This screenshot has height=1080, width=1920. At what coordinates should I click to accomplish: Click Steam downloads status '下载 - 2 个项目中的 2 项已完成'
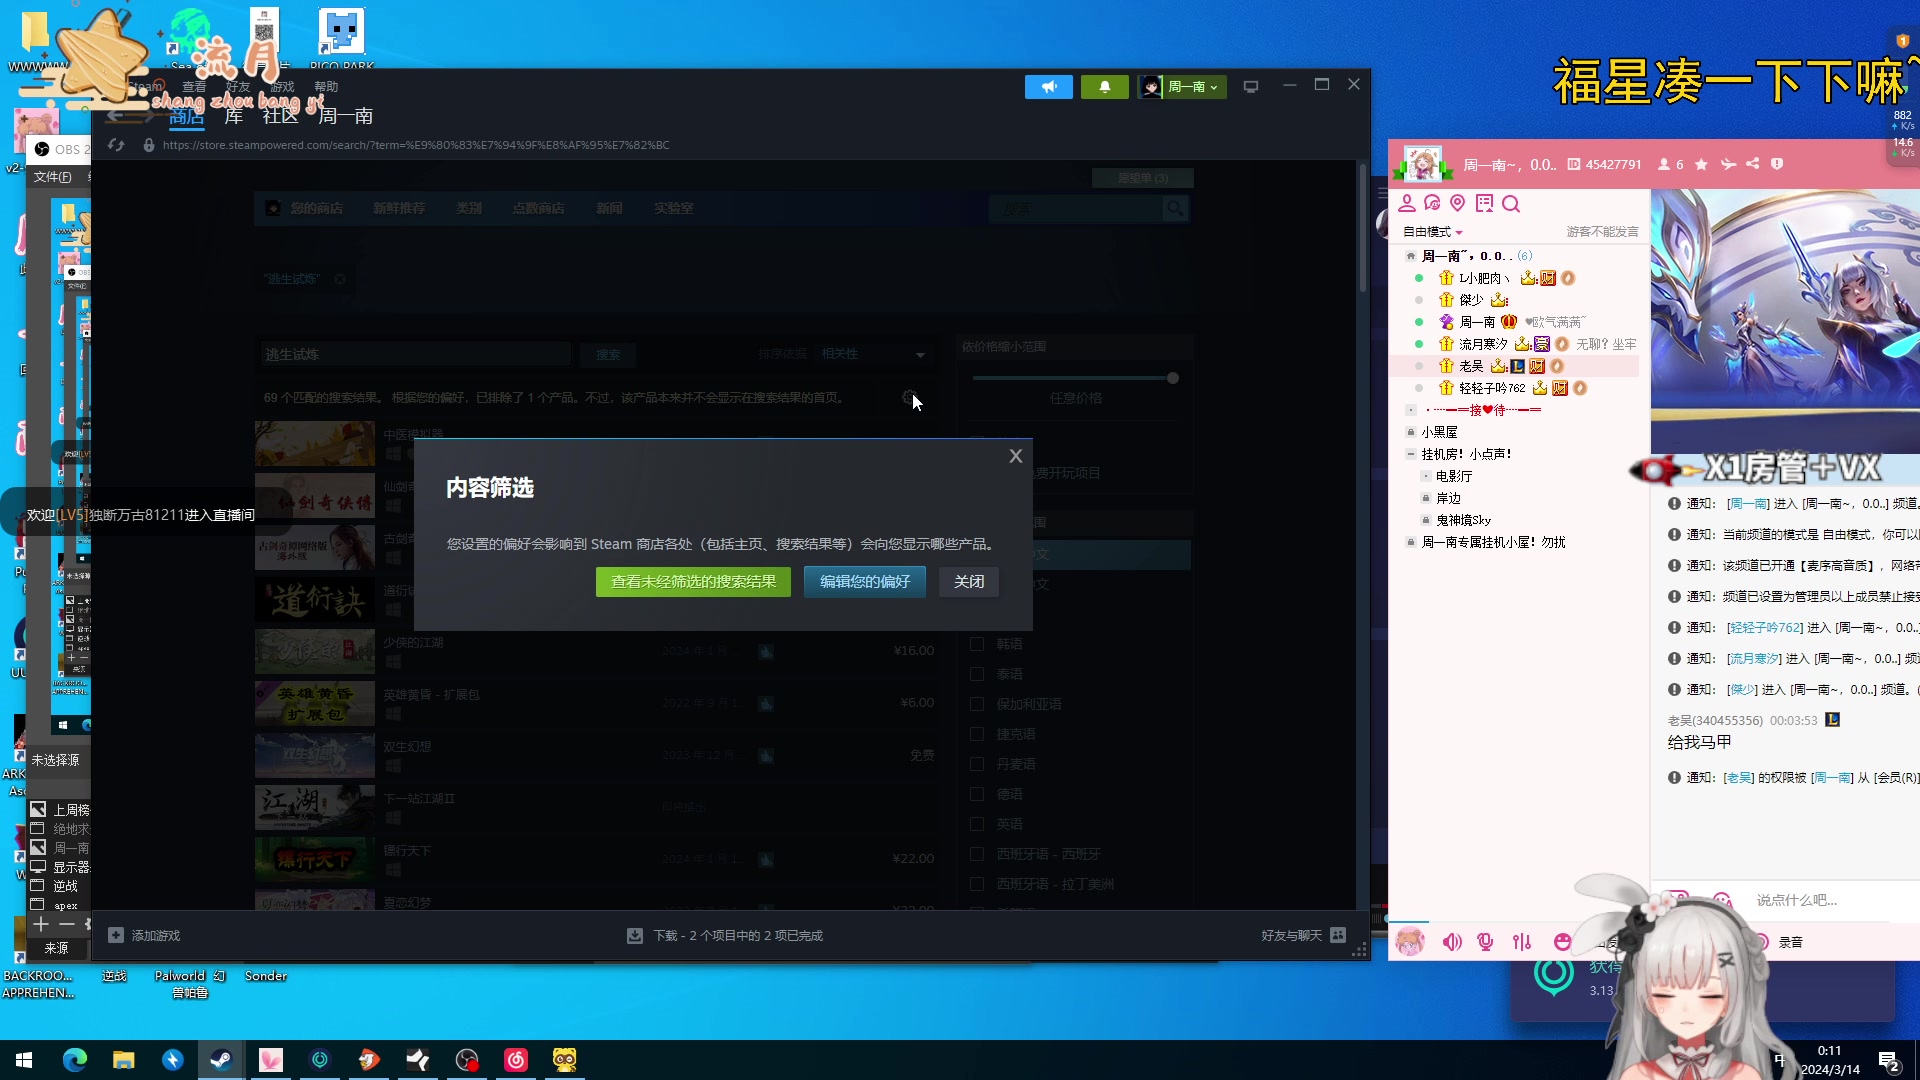pos(738,936)
